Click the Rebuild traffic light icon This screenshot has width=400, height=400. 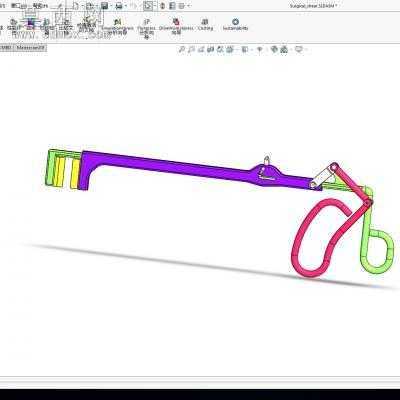click(x=163, y=6)
